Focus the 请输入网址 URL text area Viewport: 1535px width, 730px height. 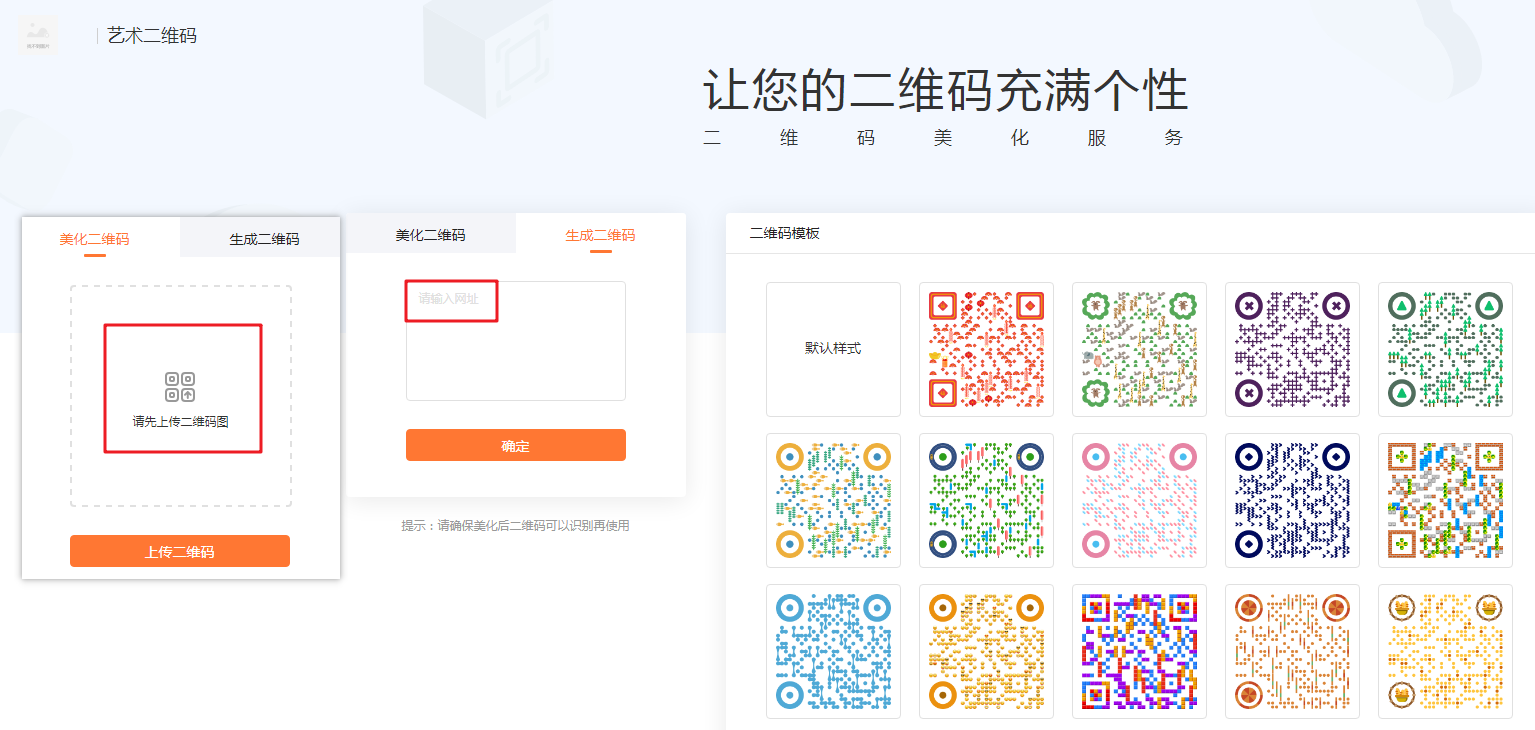point(516,341)
